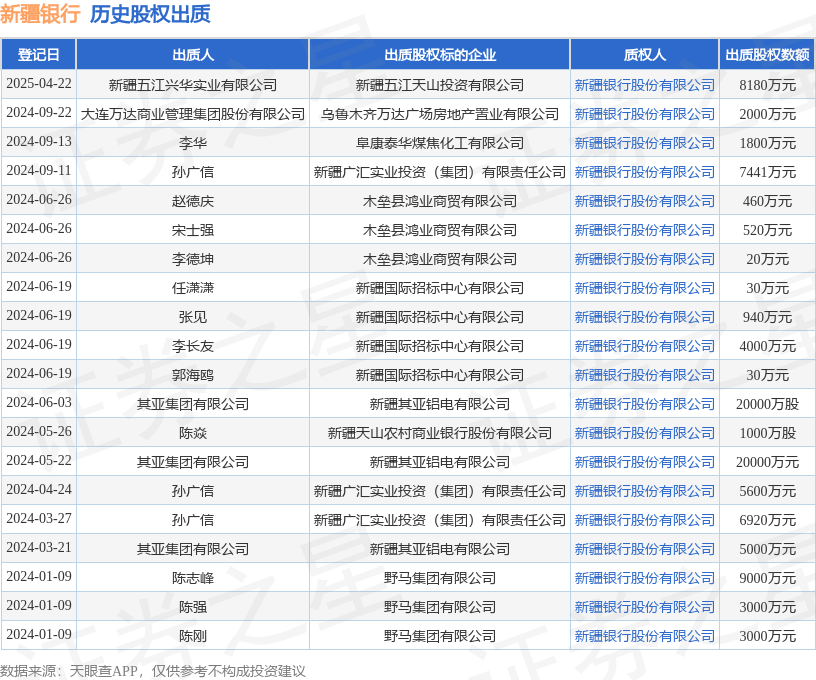Select the amount 1000万股
Viewport: 816px width, 680px height.
[x=768, y=433]
